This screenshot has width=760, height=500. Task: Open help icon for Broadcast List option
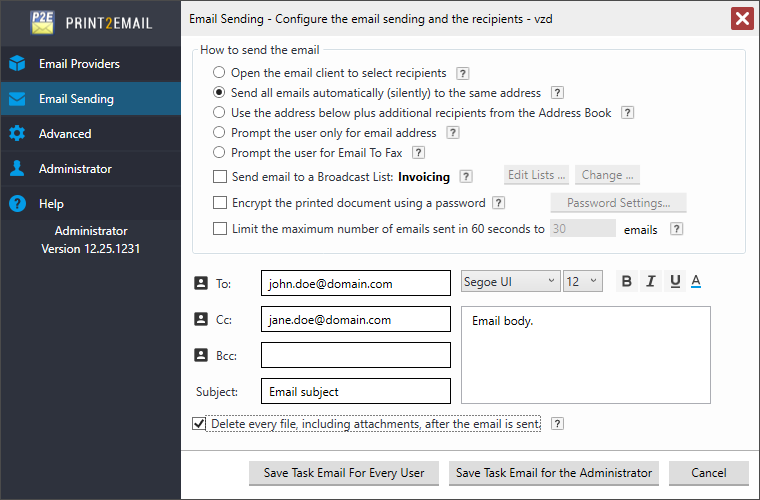pos(466,177)
